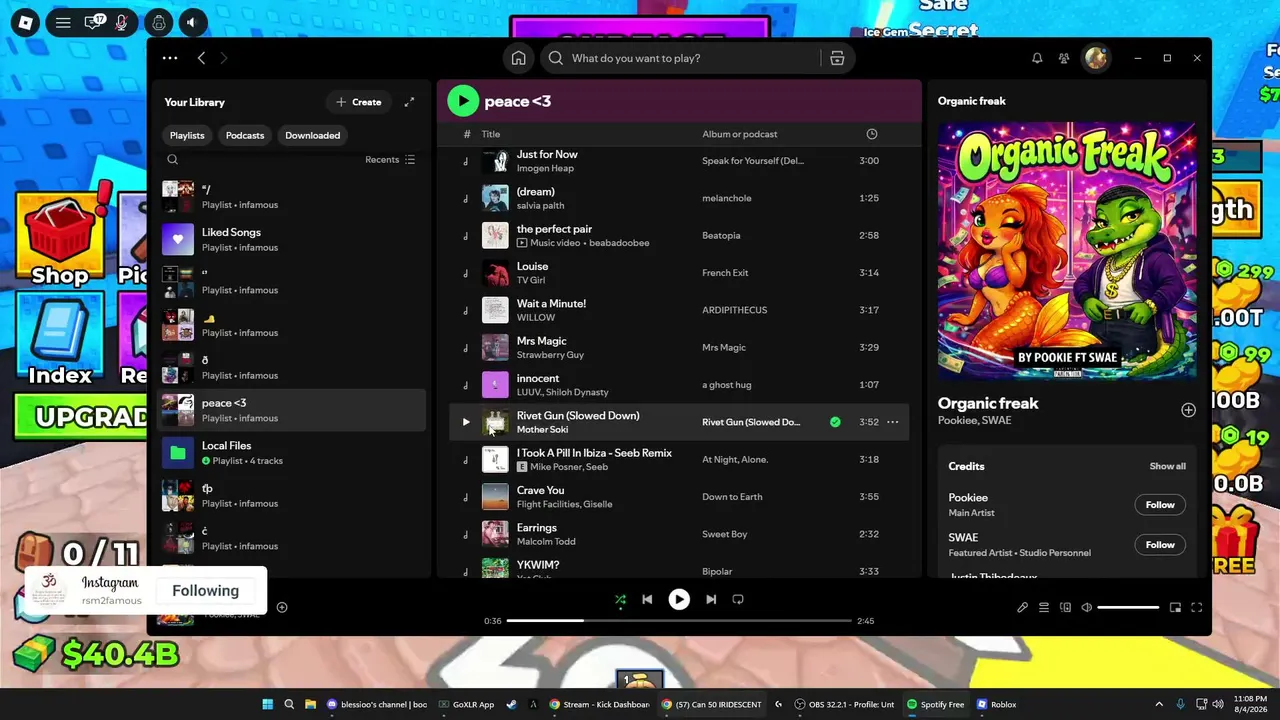The width and height of the screenshot is (1280, 720).
Task: Toggle Roblox microphone mute
Action: (x=122, y=22)
